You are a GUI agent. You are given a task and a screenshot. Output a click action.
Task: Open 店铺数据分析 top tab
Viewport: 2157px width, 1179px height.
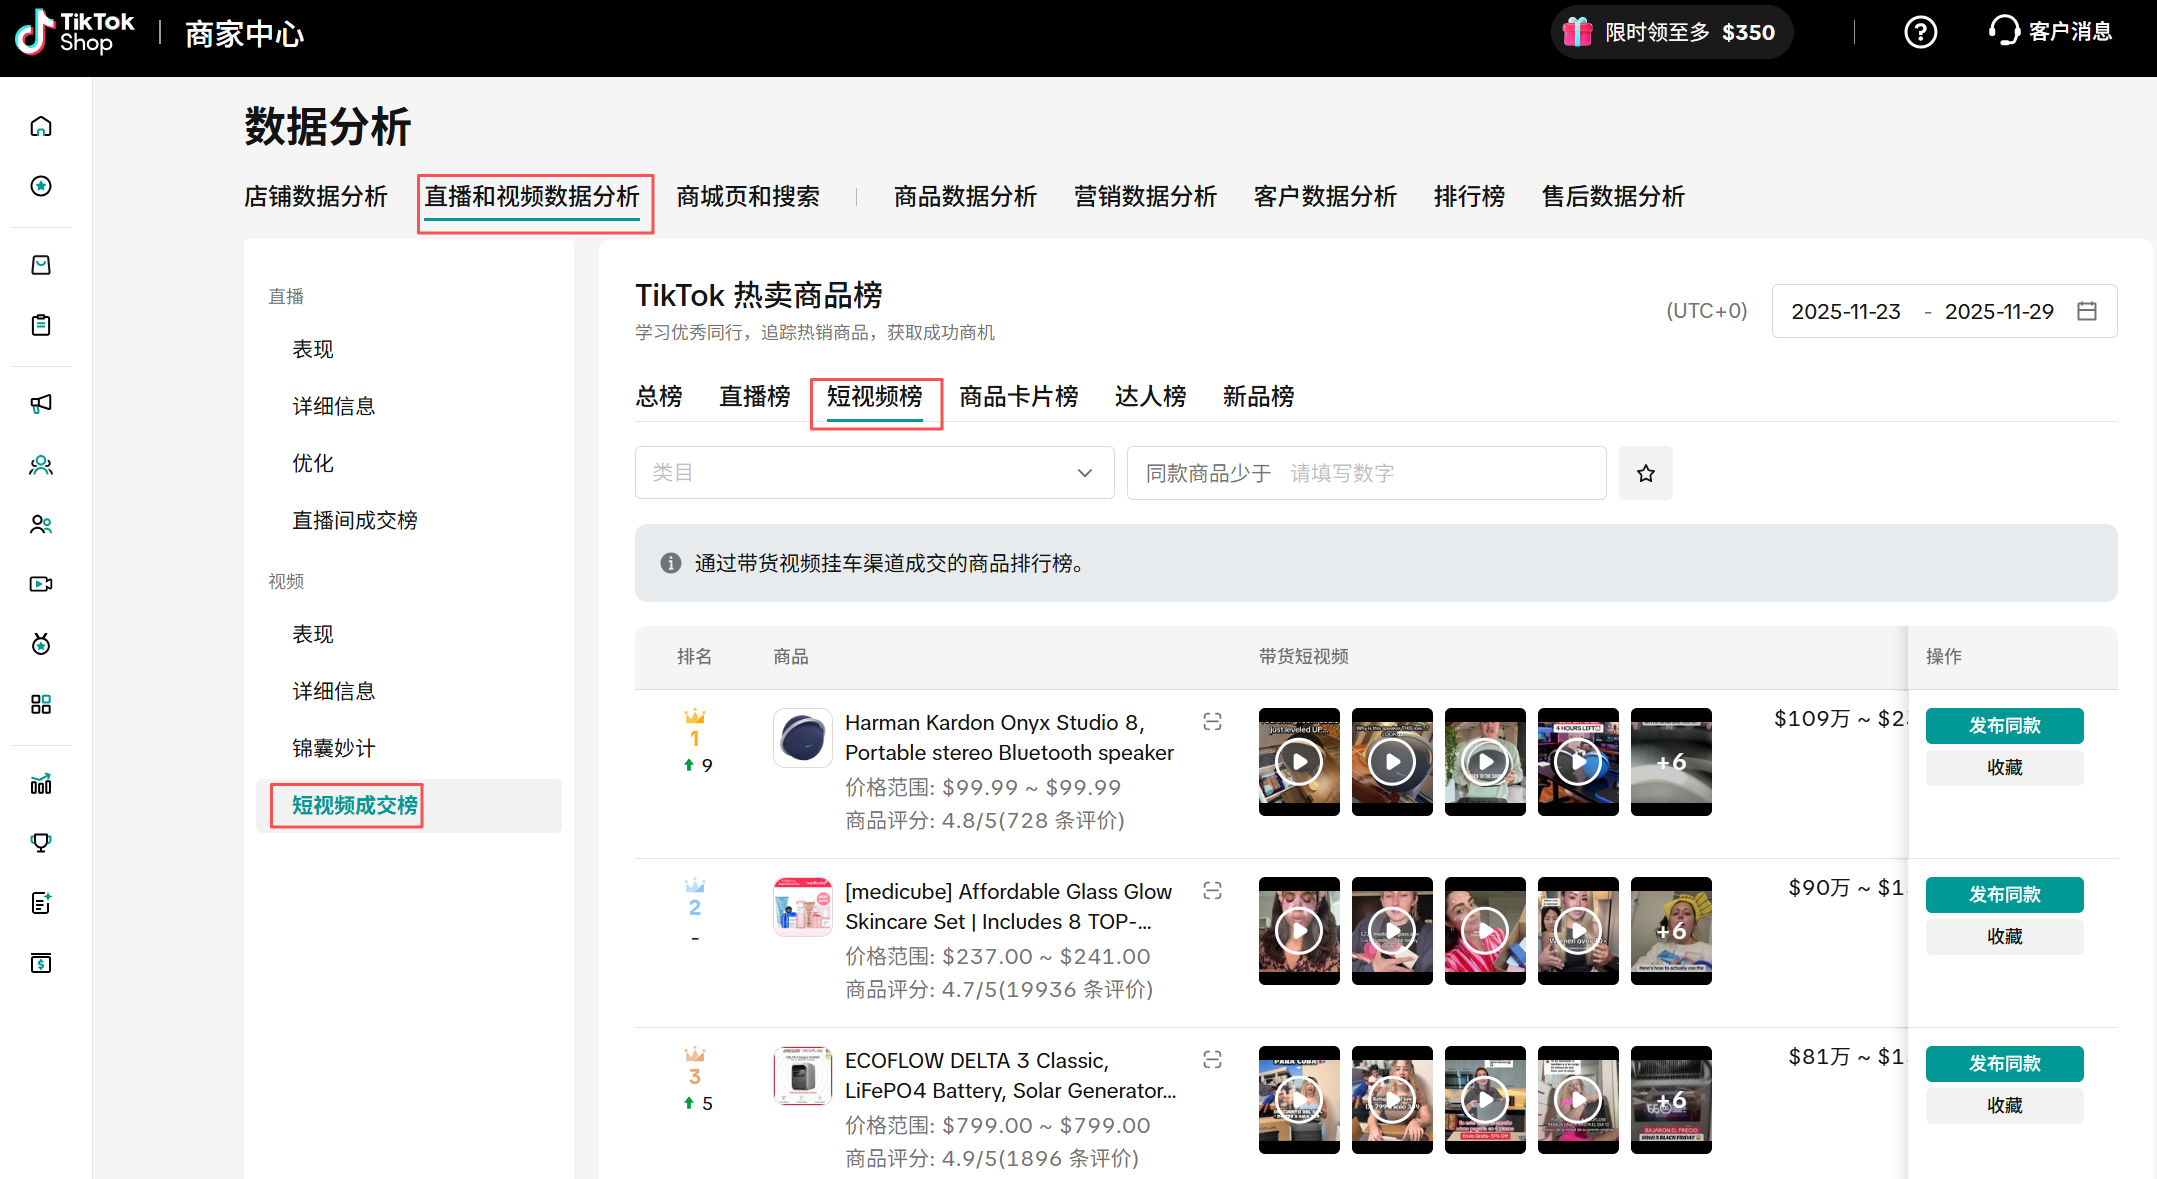tap(316, 197)
